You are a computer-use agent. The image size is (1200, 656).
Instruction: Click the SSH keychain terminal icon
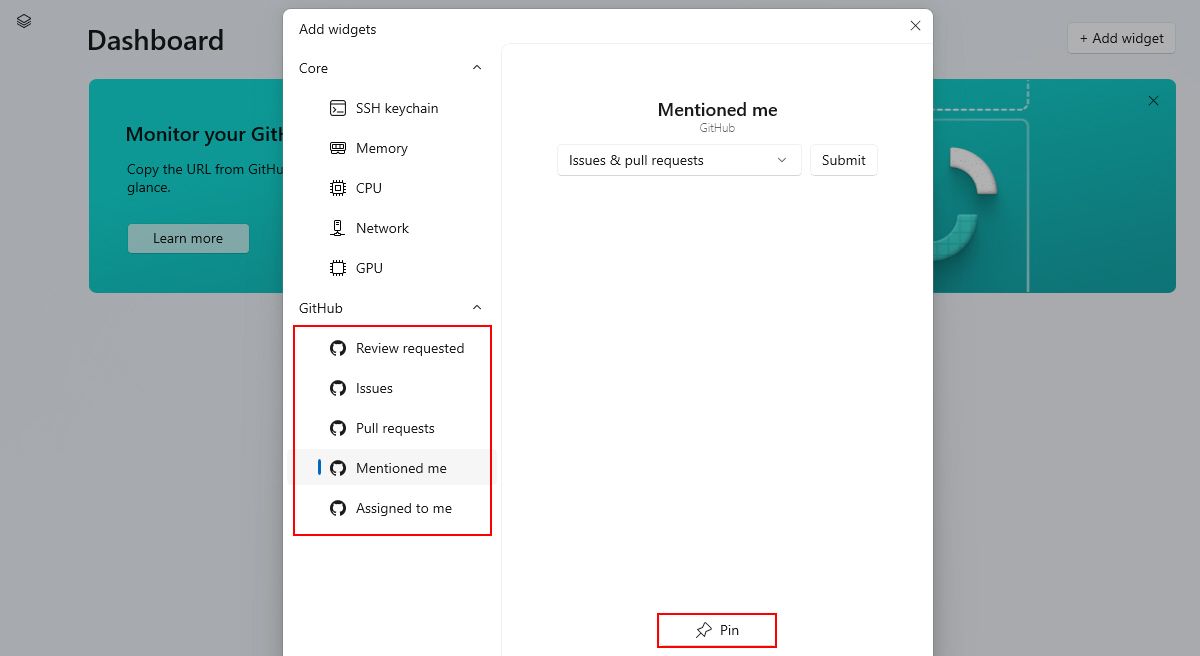click(338, 108)
